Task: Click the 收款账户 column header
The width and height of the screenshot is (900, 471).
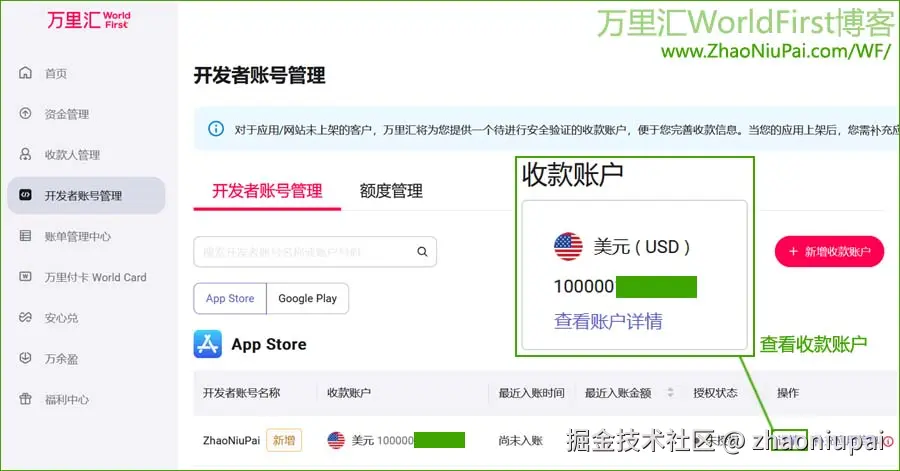Action: [349, 392]
